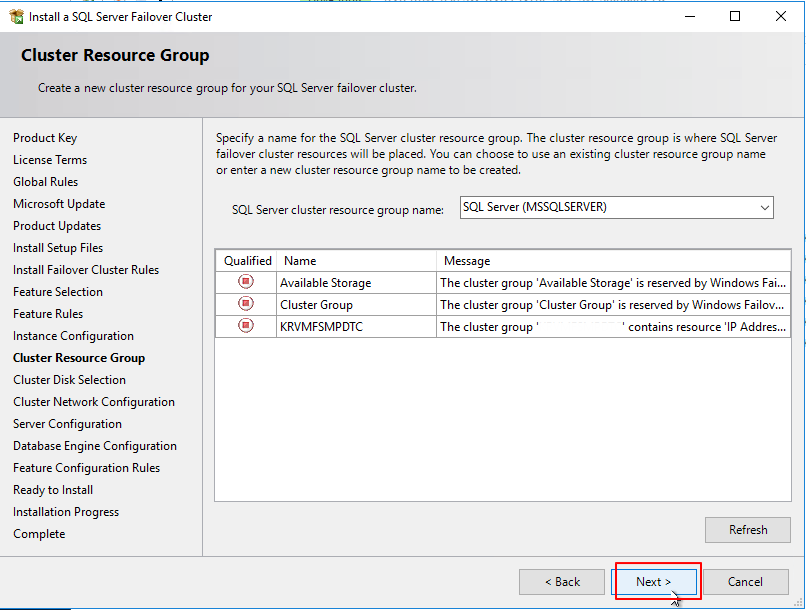
Task: Click the SQL Server cluster resource group name label
Action: [338, 210]
